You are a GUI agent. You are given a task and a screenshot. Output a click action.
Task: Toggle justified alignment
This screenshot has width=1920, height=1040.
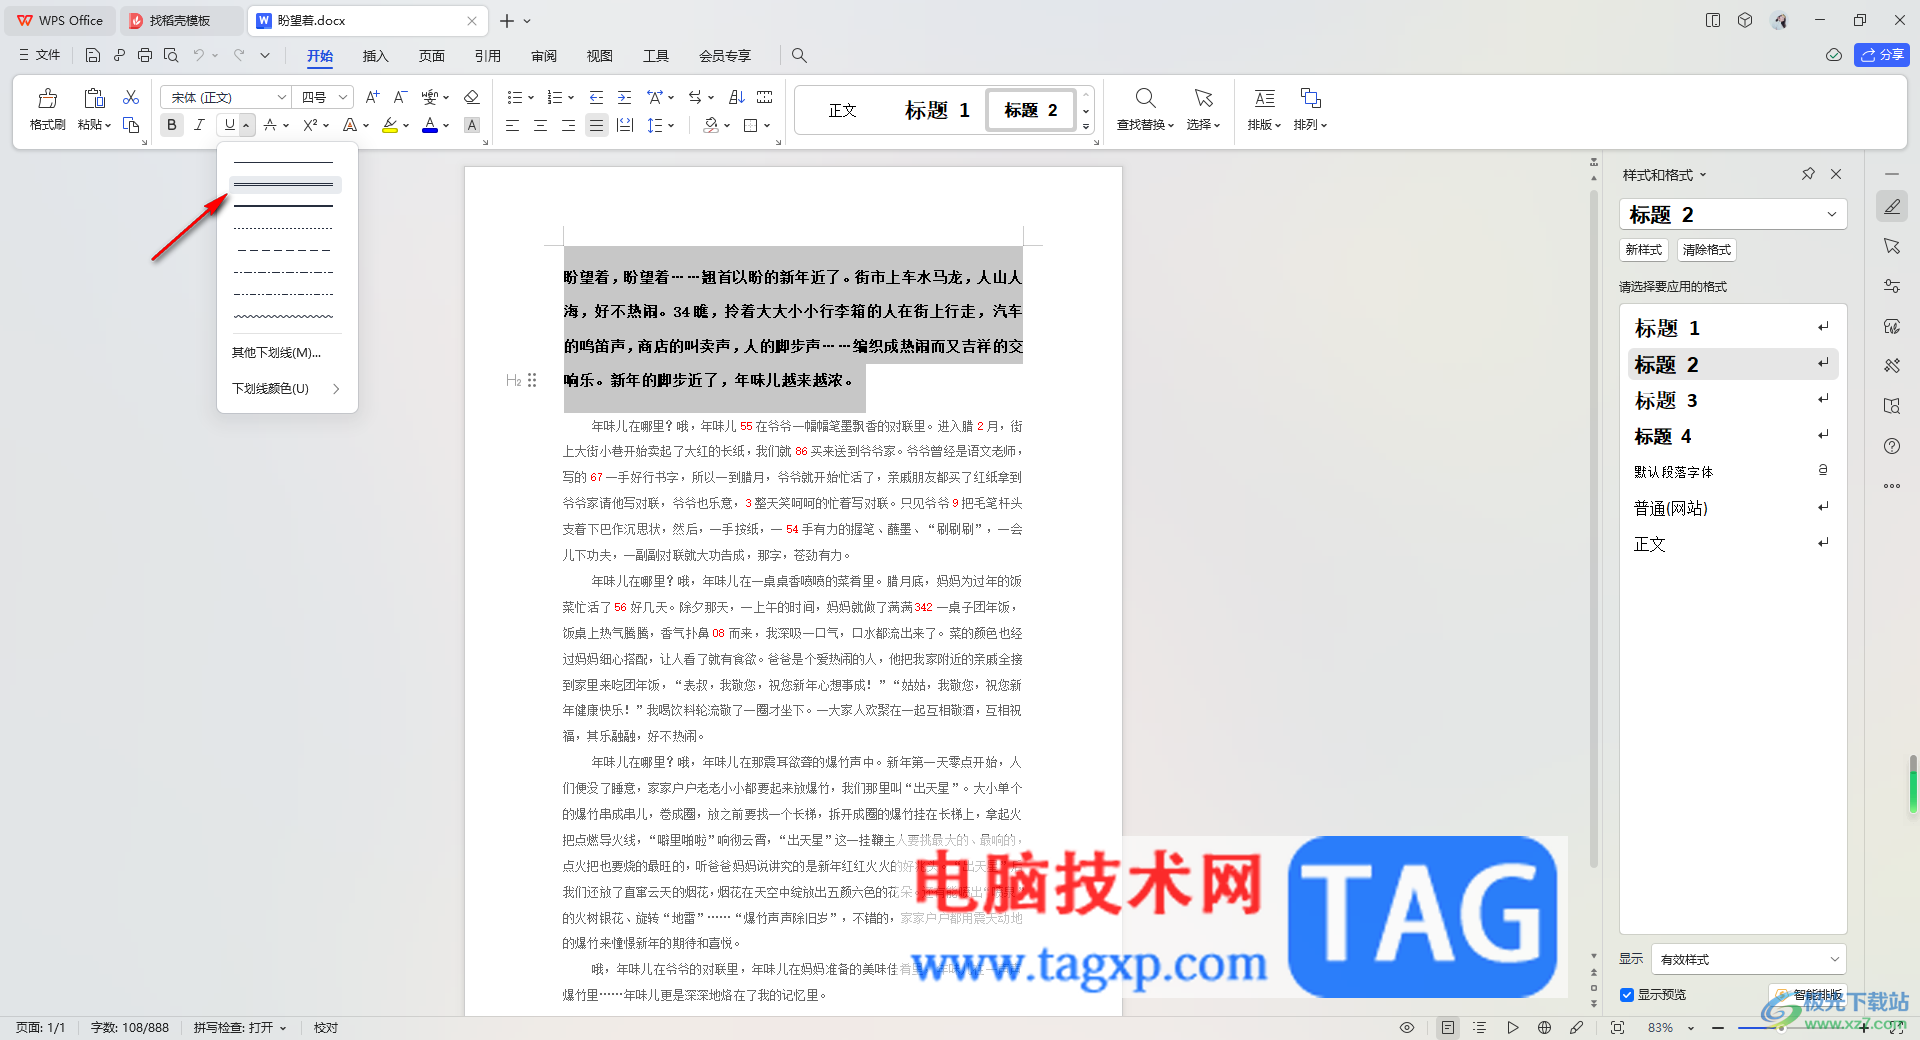[597, 125]
